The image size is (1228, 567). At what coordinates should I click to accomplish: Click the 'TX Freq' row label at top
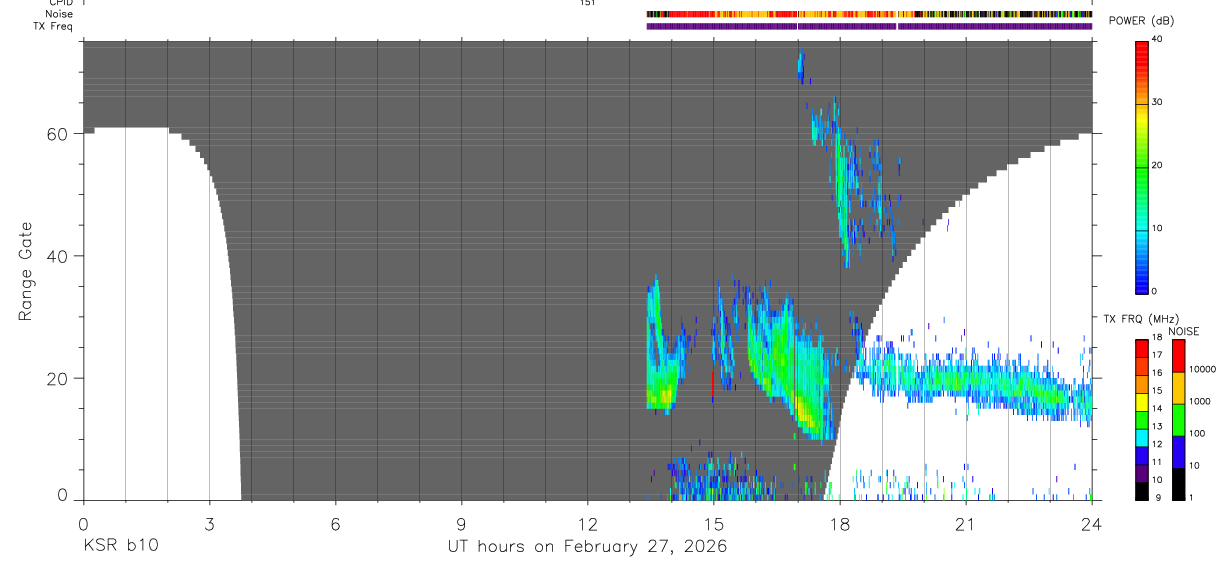(54, 26)
